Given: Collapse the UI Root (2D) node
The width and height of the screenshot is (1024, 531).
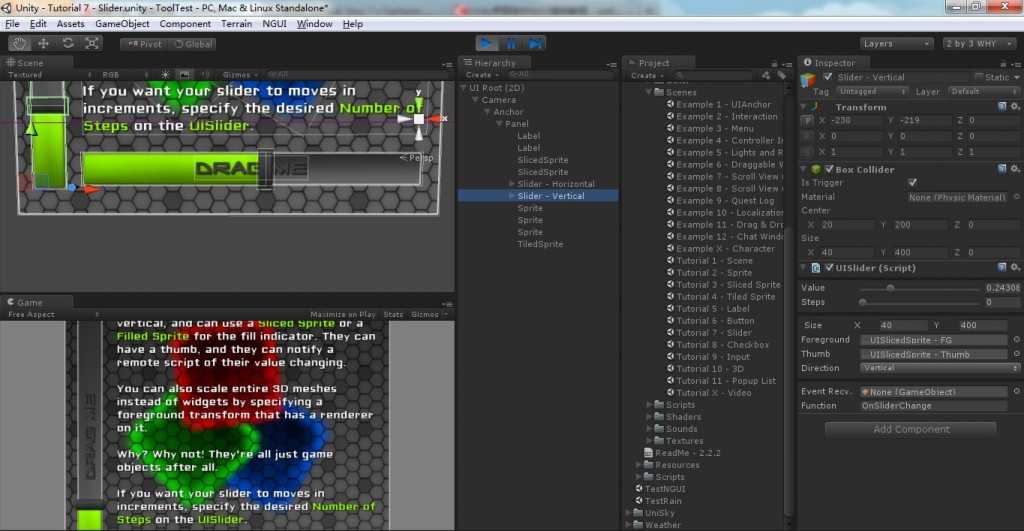Looking at the screenshot, I should coord(464,88).
